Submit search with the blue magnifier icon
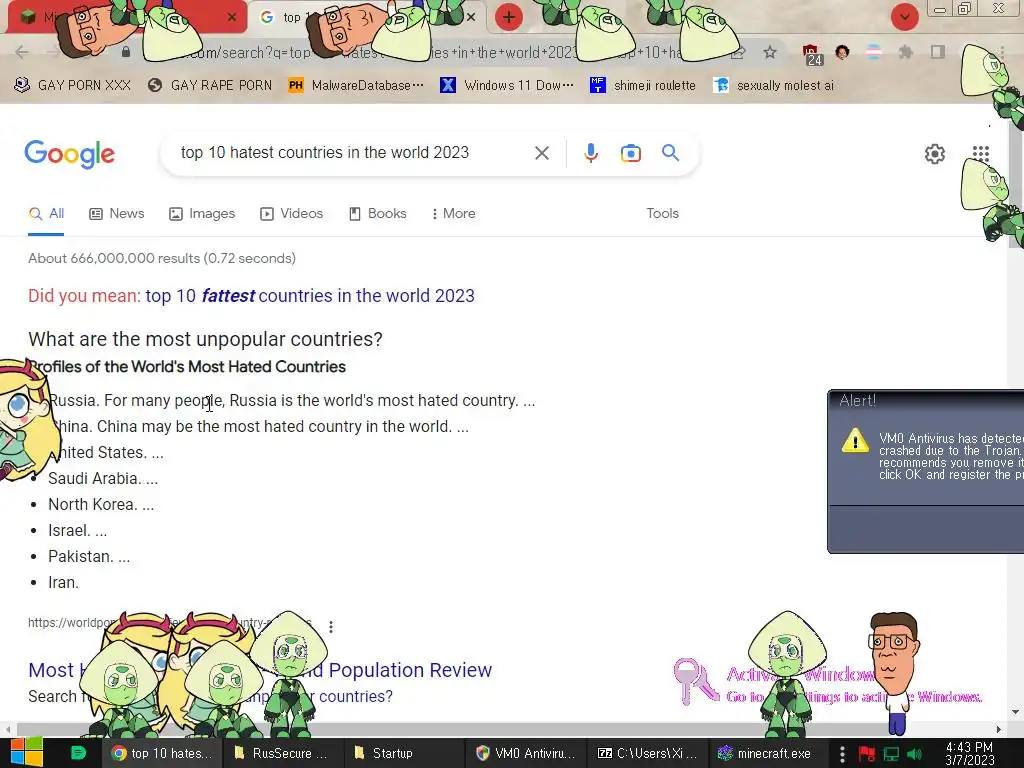 [x=670, y=153]
